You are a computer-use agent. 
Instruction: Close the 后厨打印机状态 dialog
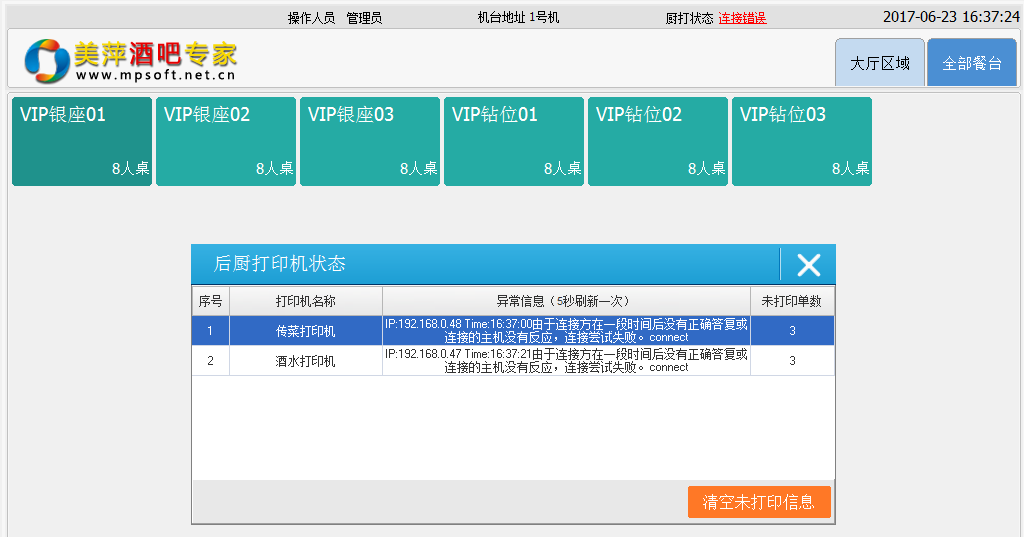pos(808,264)
